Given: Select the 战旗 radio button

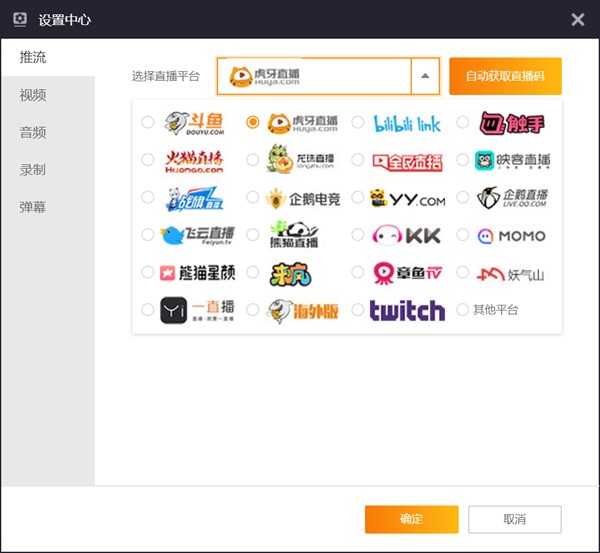Looking at the screenshot, I should click(148, 197).
